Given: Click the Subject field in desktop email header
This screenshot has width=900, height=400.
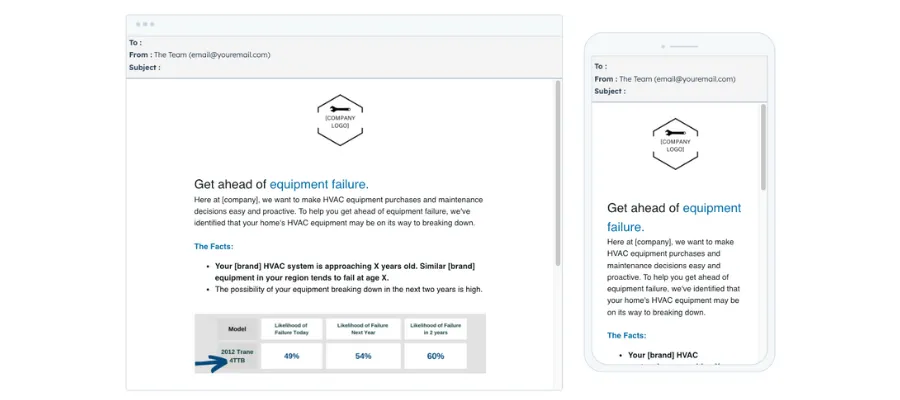Looking at the screenshot, I should [x=344, y=68].
